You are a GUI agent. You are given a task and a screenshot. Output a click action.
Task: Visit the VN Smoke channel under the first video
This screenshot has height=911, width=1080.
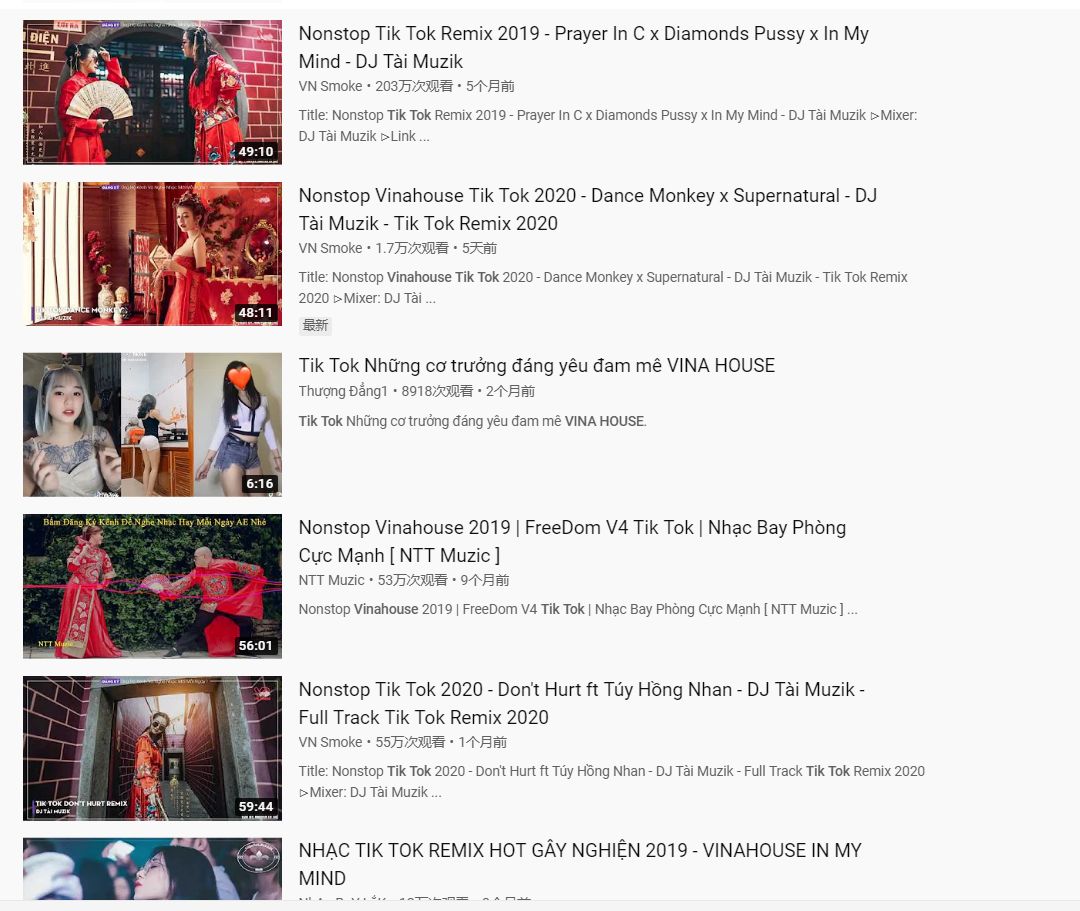330,86
